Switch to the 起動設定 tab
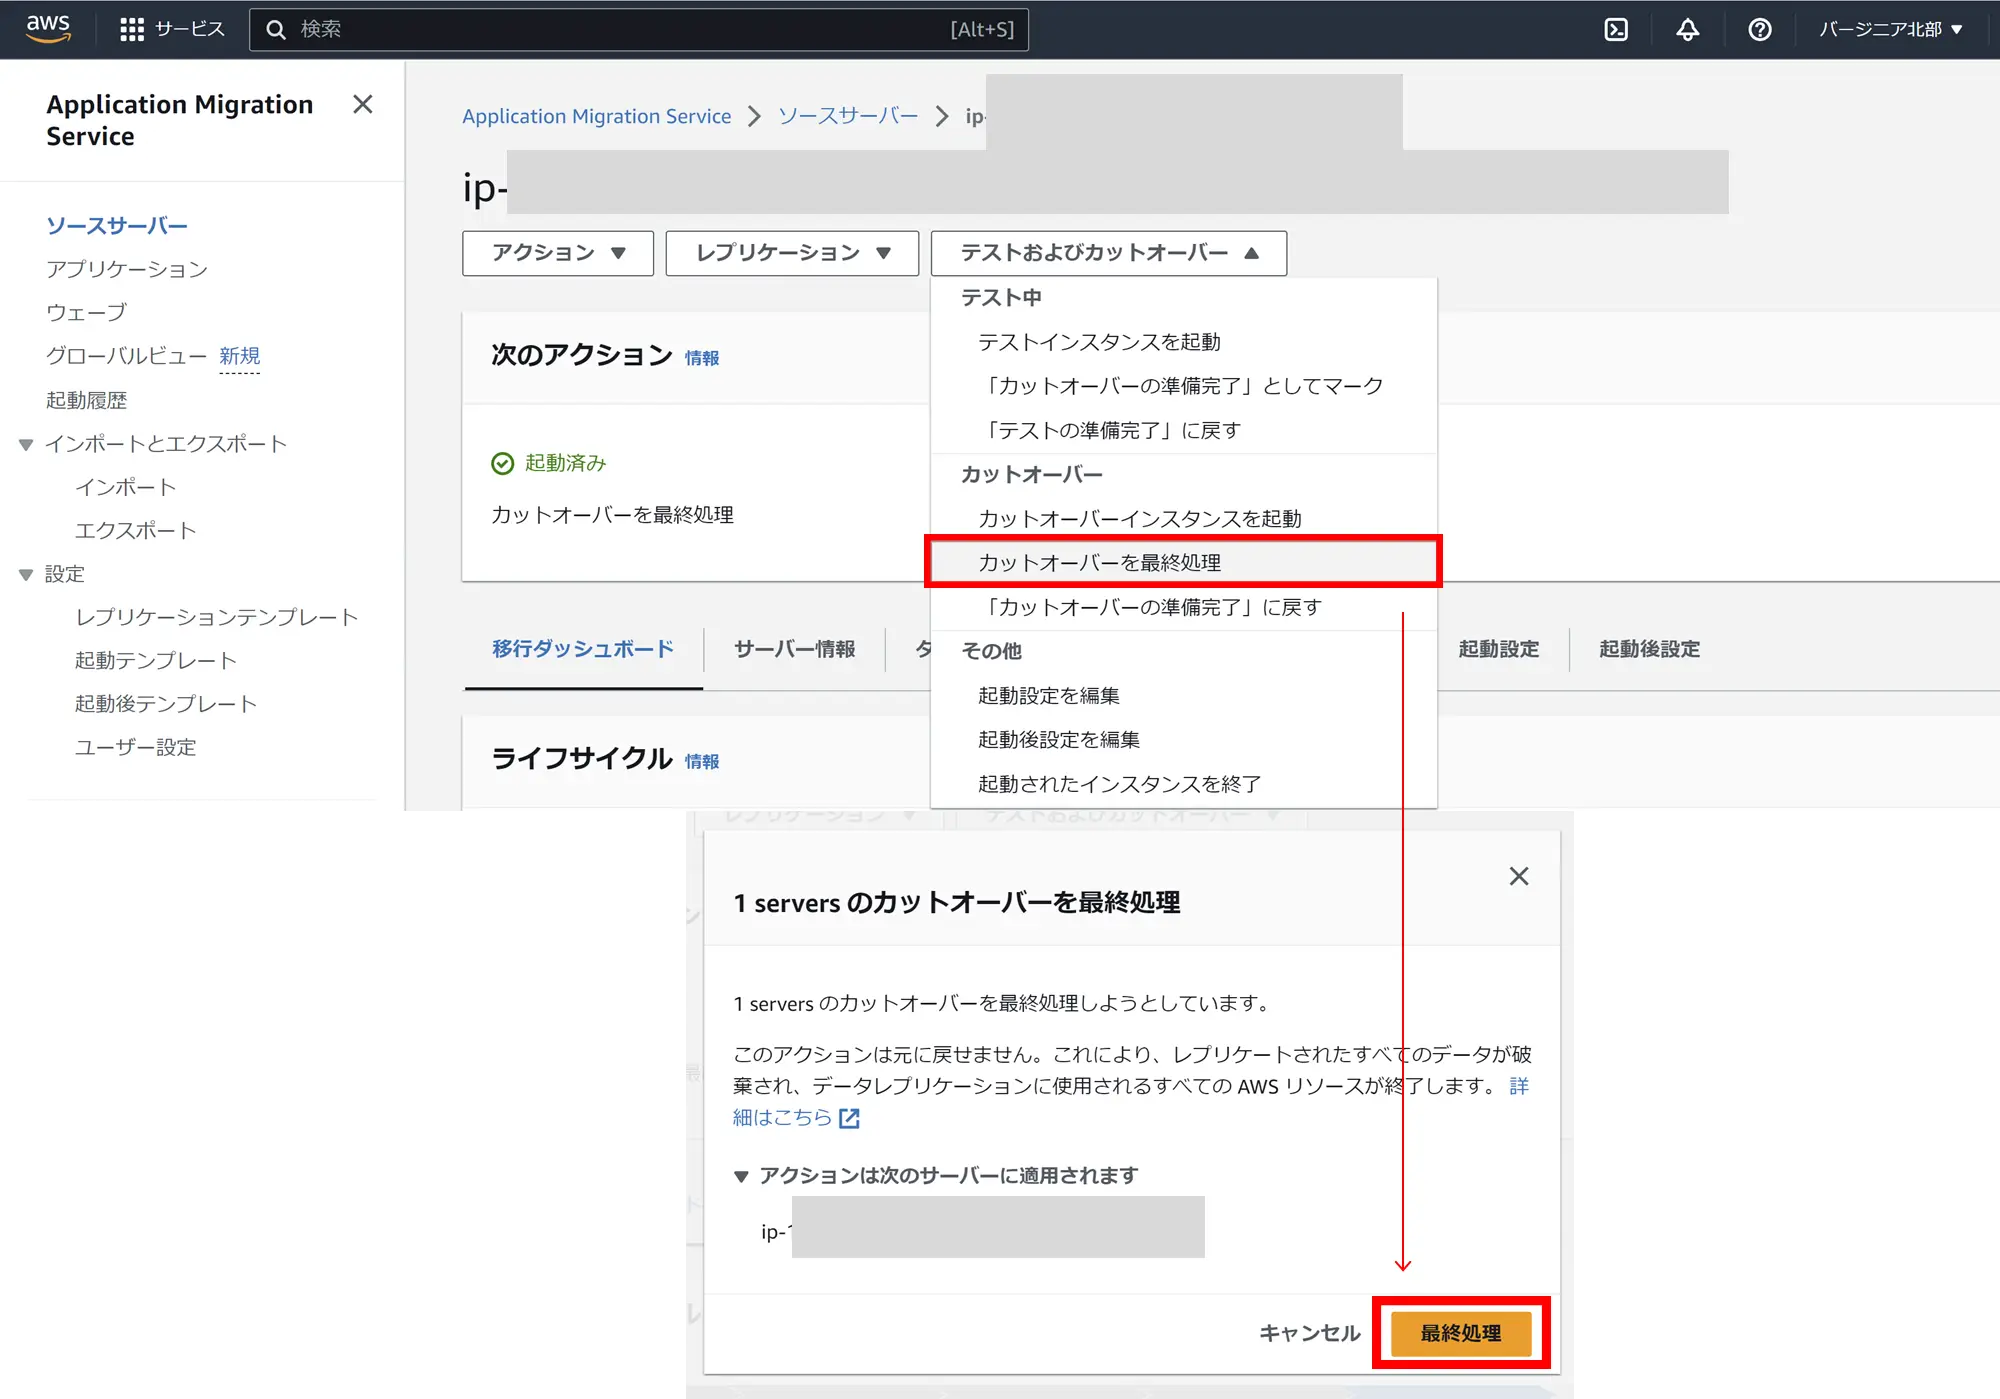This screenshot has width=2000, height=1399. [1499, 649]
